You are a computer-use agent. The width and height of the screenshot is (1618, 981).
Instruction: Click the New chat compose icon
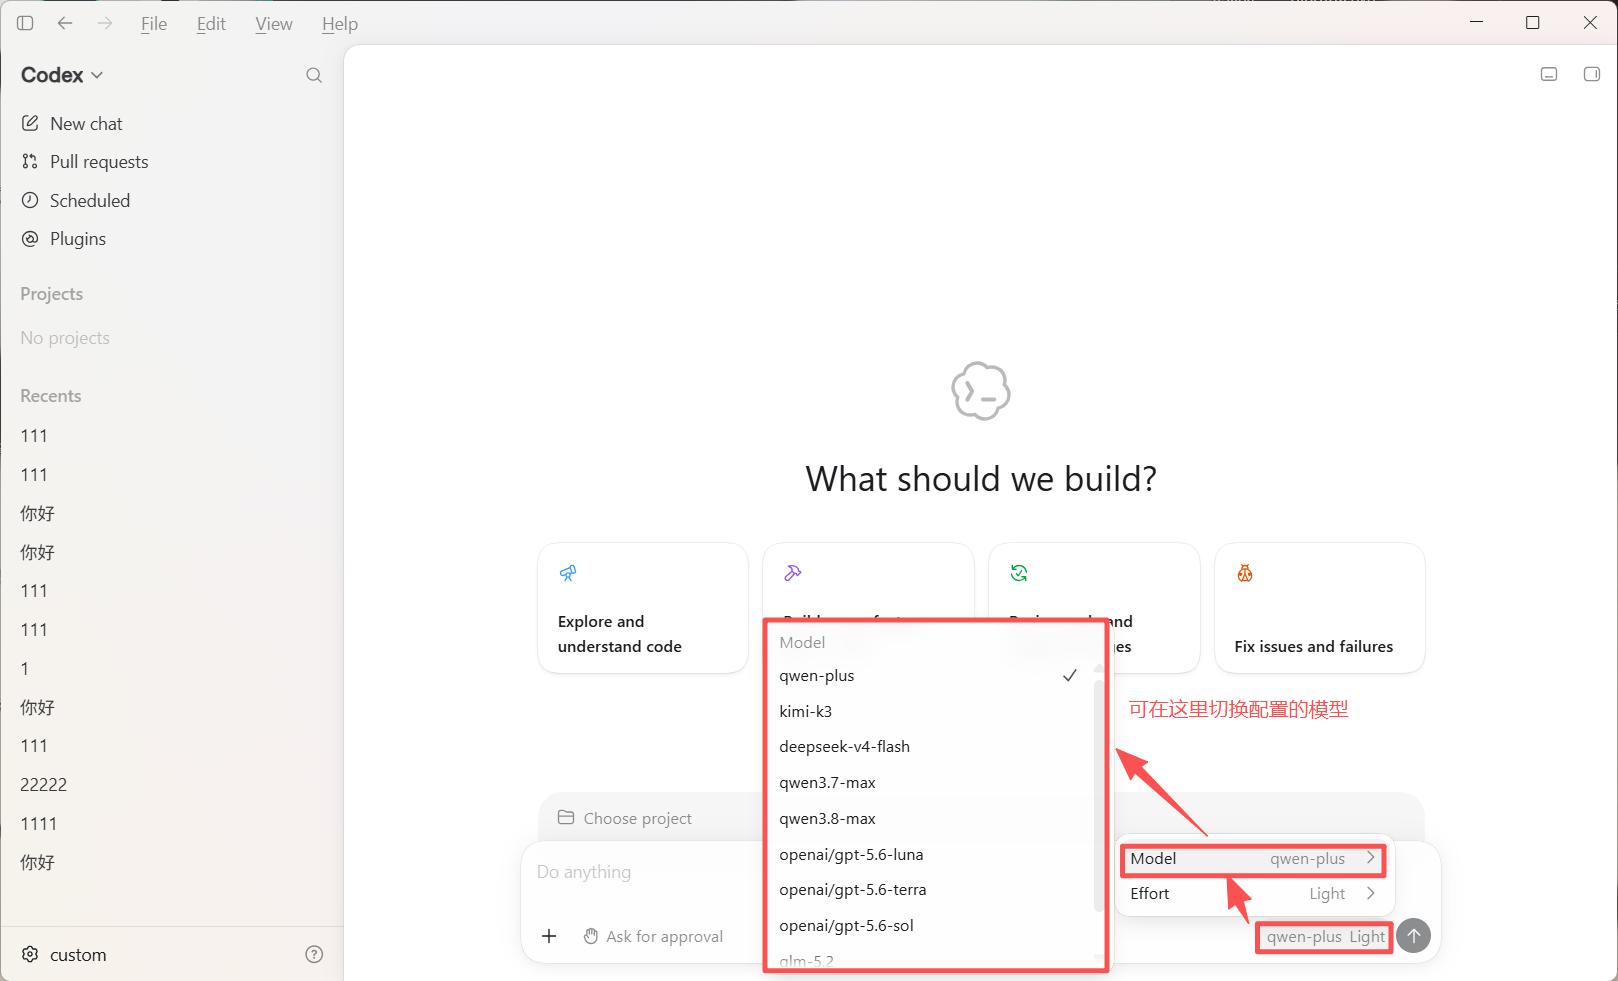coord(30,123)
